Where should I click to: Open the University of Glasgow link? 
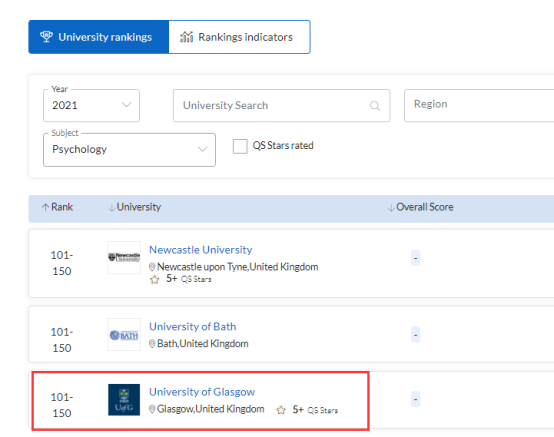pos(202,392)
